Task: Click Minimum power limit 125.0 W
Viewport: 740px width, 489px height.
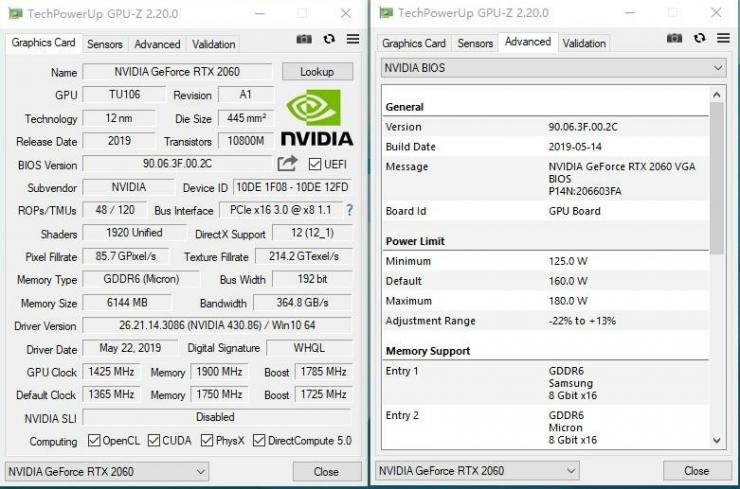Action: click(568, 261)
